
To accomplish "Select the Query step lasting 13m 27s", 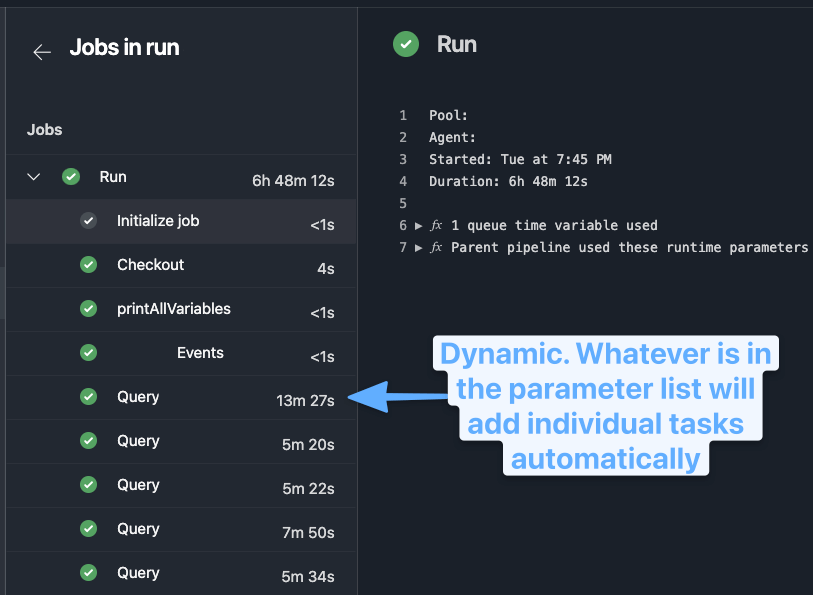I will [x=138, y=397].
